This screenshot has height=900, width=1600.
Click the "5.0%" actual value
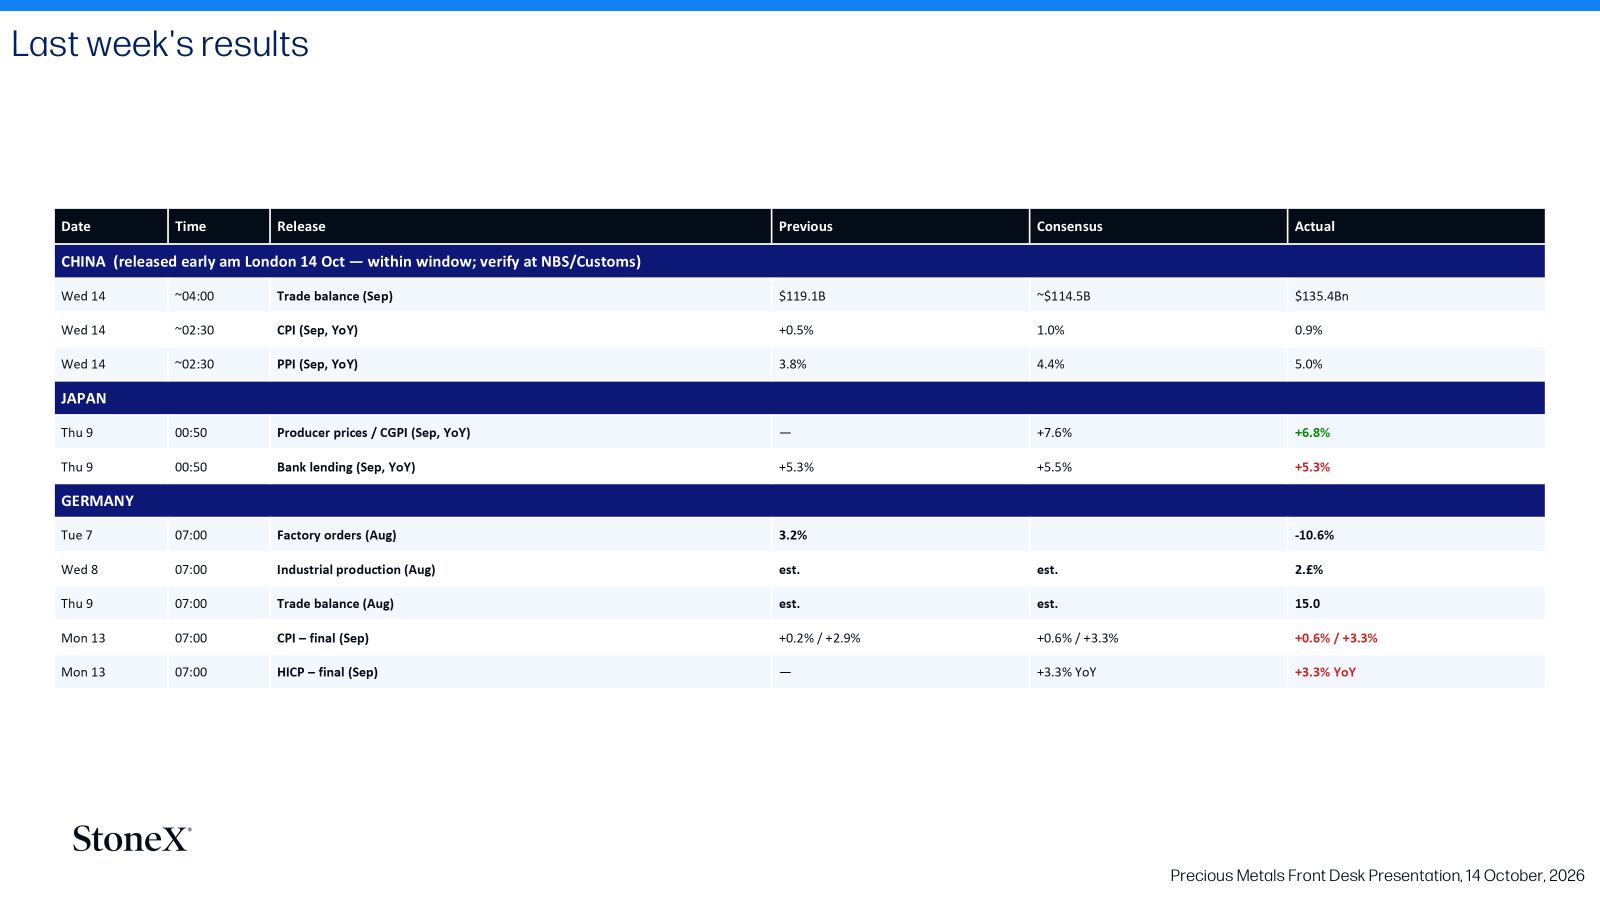[x=1308, y=364]
